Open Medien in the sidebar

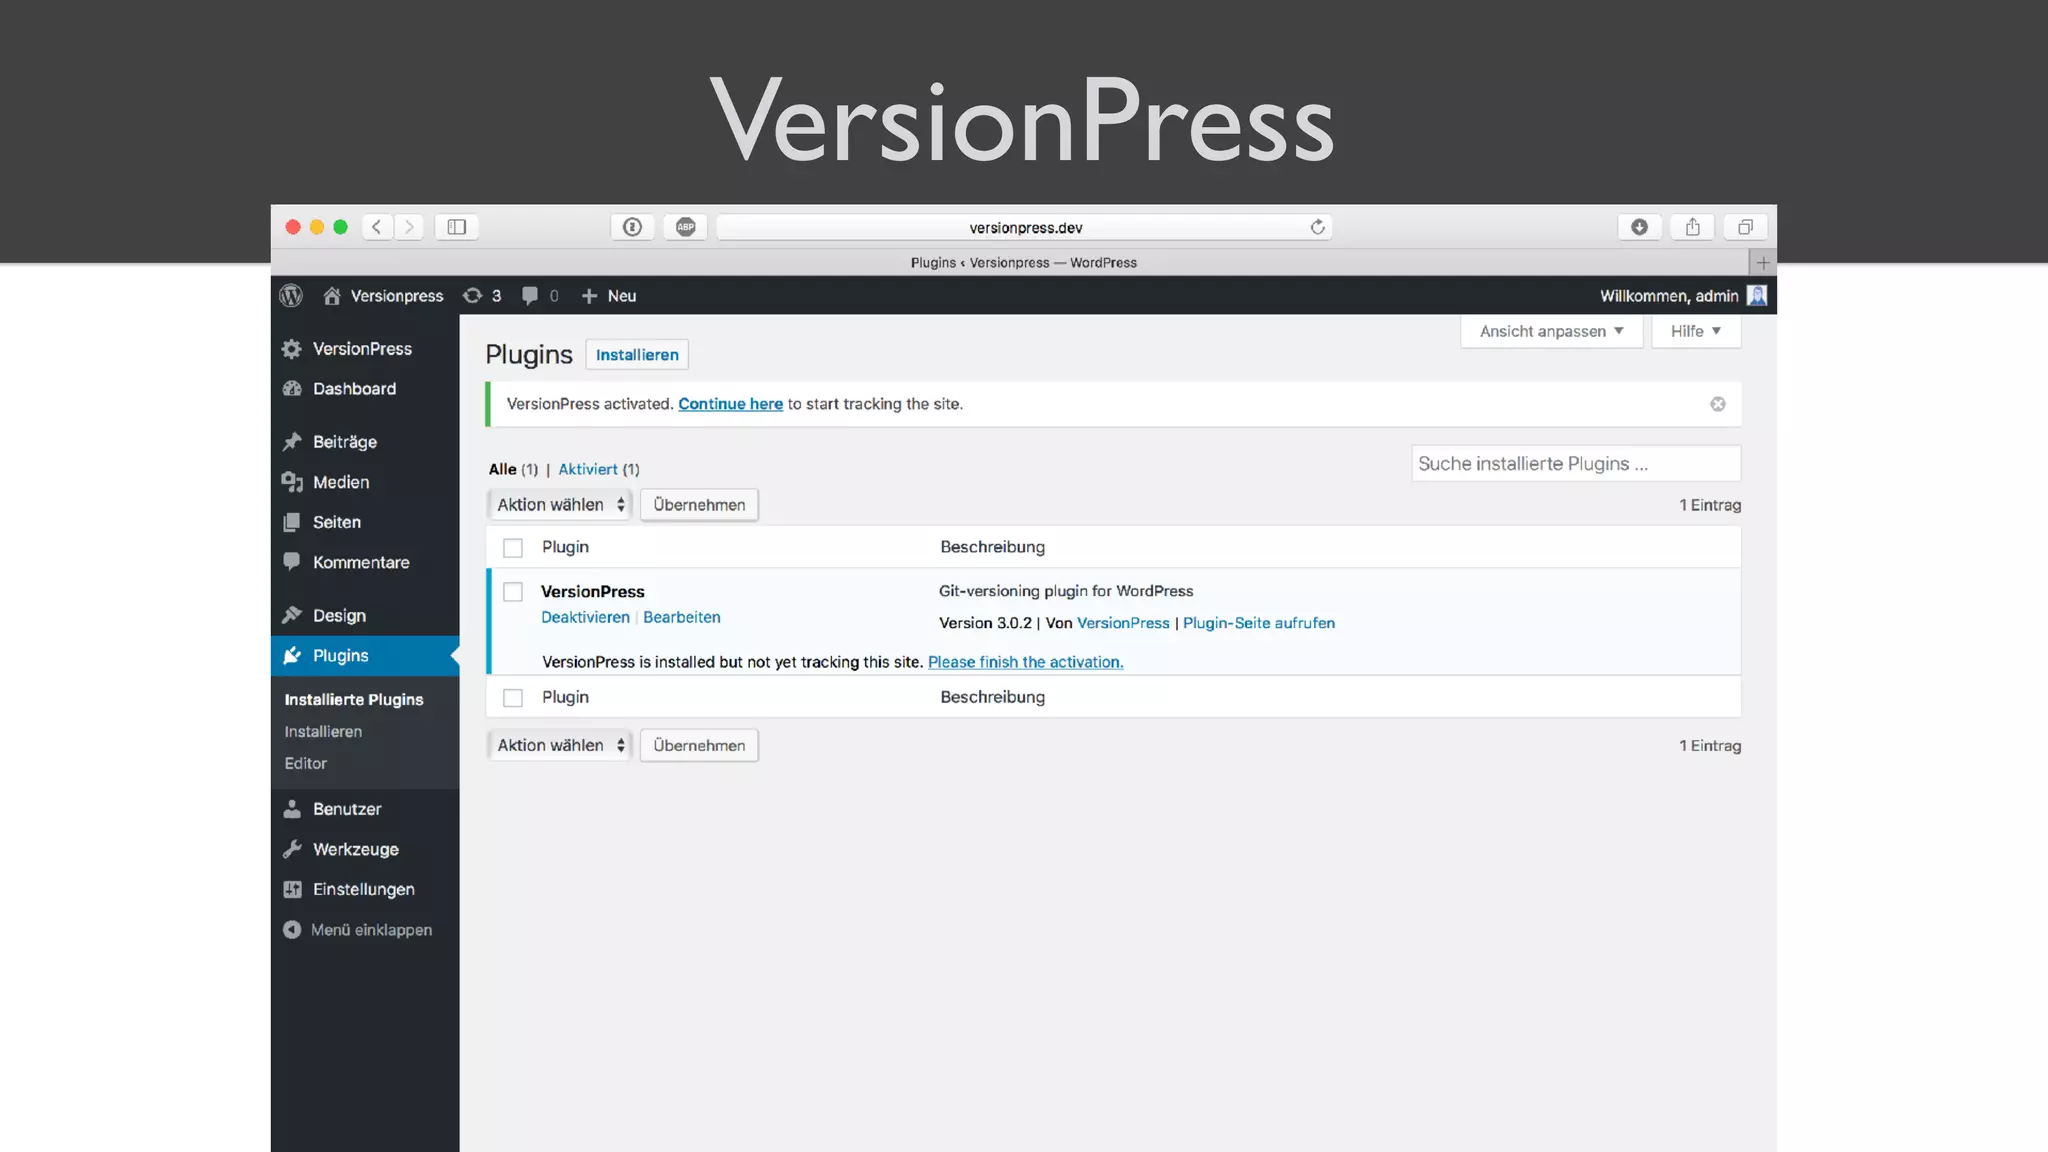(x=365, y=482)
